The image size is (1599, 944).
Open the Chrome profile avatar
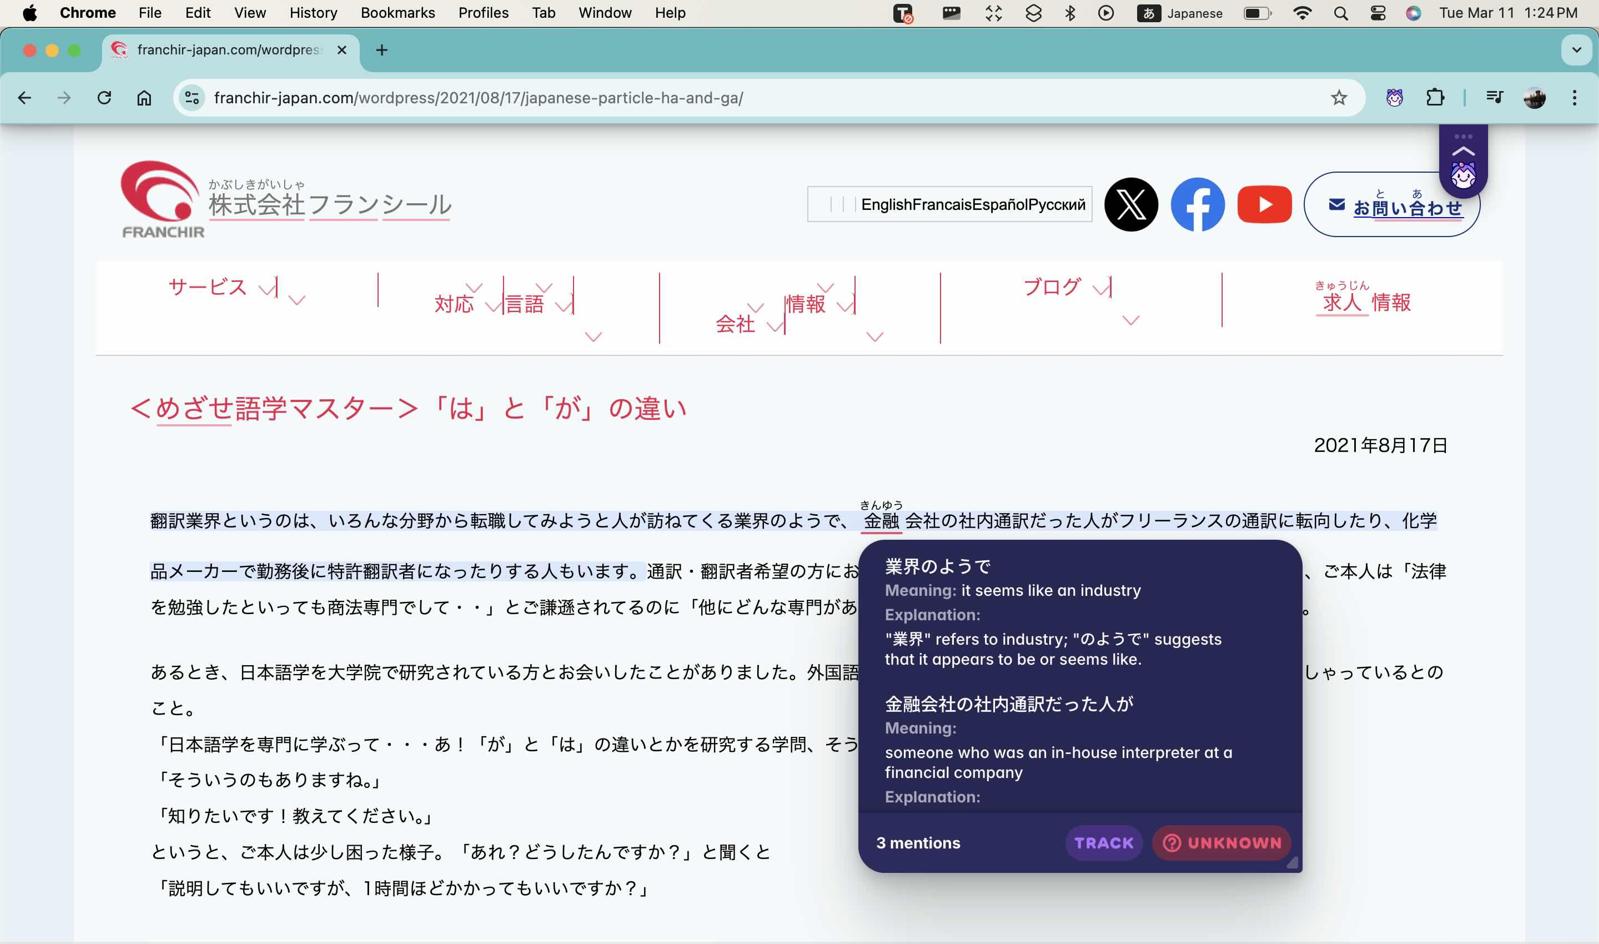point(1534,97)
